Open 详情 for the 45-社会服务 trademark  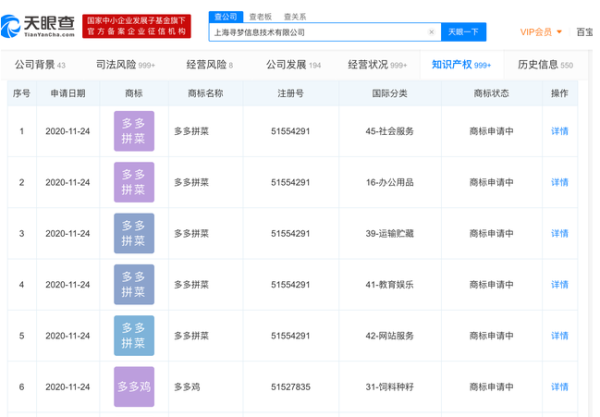click(559, 131)
